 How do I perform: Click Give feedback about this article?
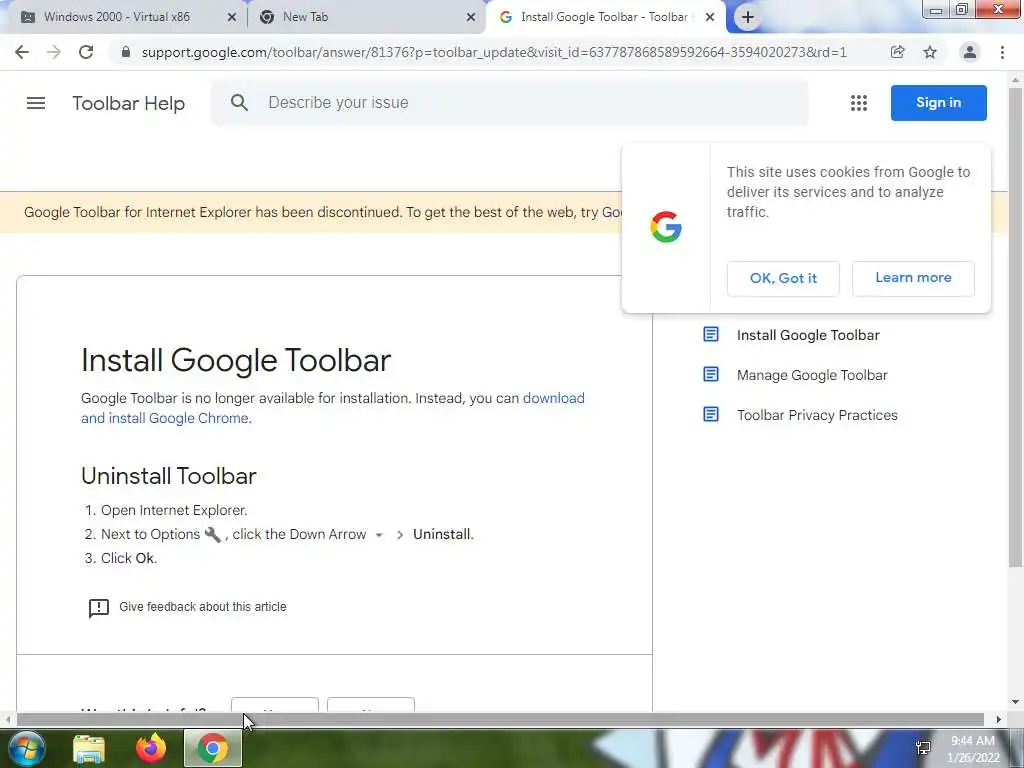(202, 607)
